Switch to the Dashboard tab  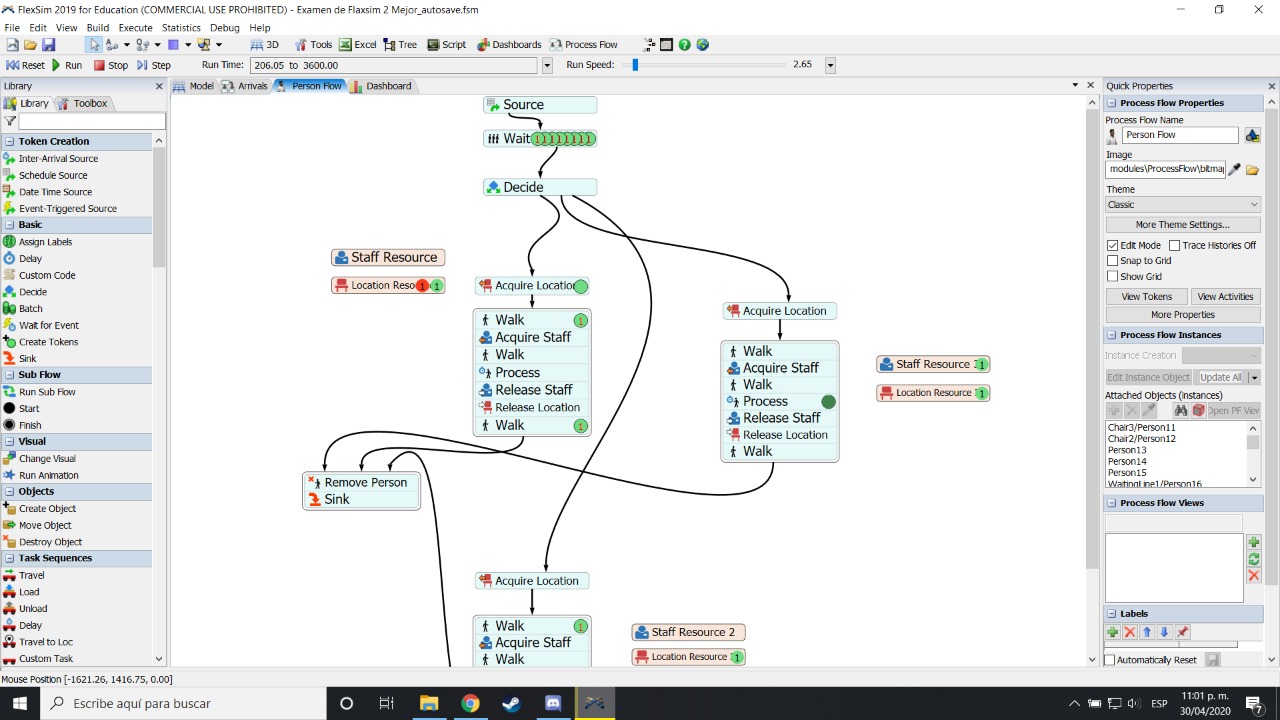381,86
